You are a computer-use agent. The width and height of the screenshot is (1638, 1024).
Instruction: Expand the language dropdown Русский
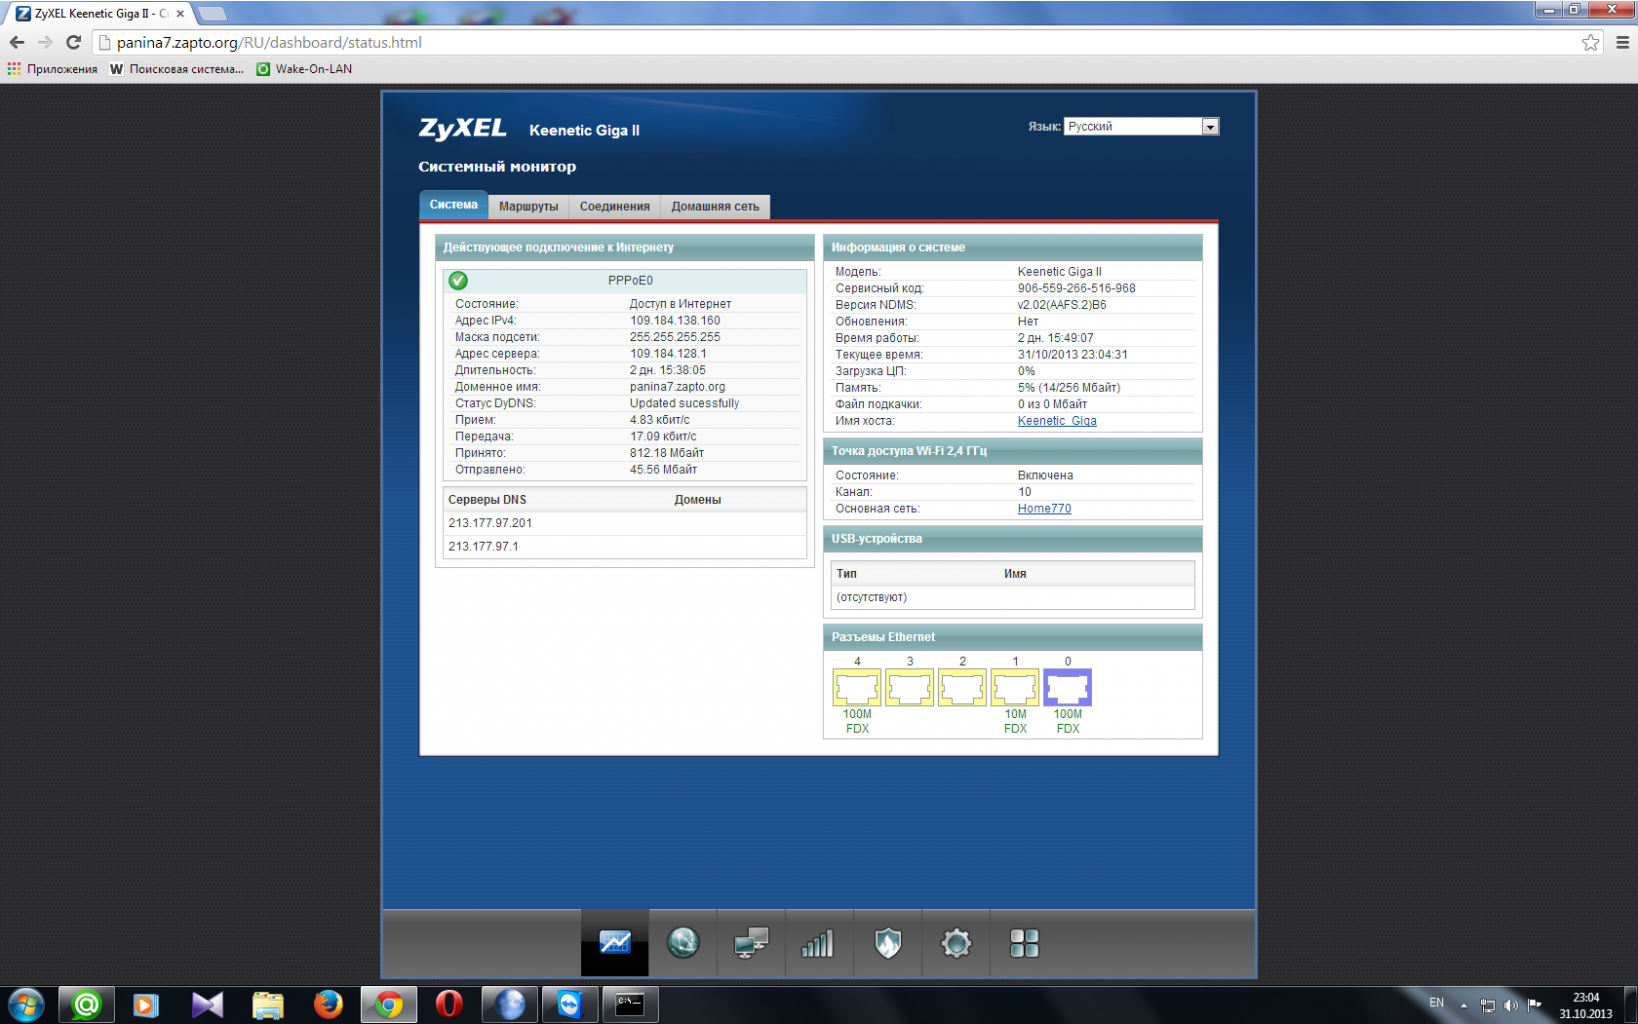tap(1141, 126)
